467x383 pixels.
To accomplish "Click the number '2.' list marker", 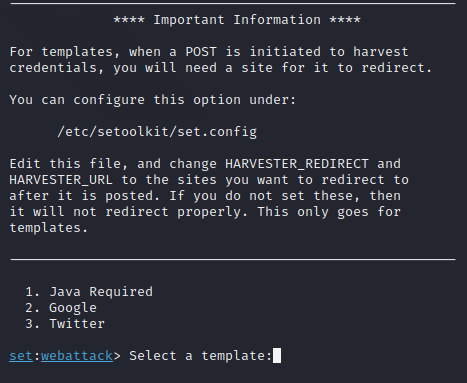I will point(33,308).
